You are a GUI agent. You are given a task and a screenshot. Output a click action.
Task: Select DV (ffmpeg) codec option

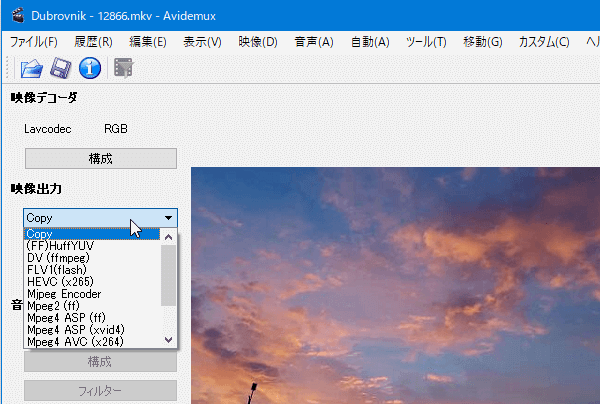coord(92,258)
